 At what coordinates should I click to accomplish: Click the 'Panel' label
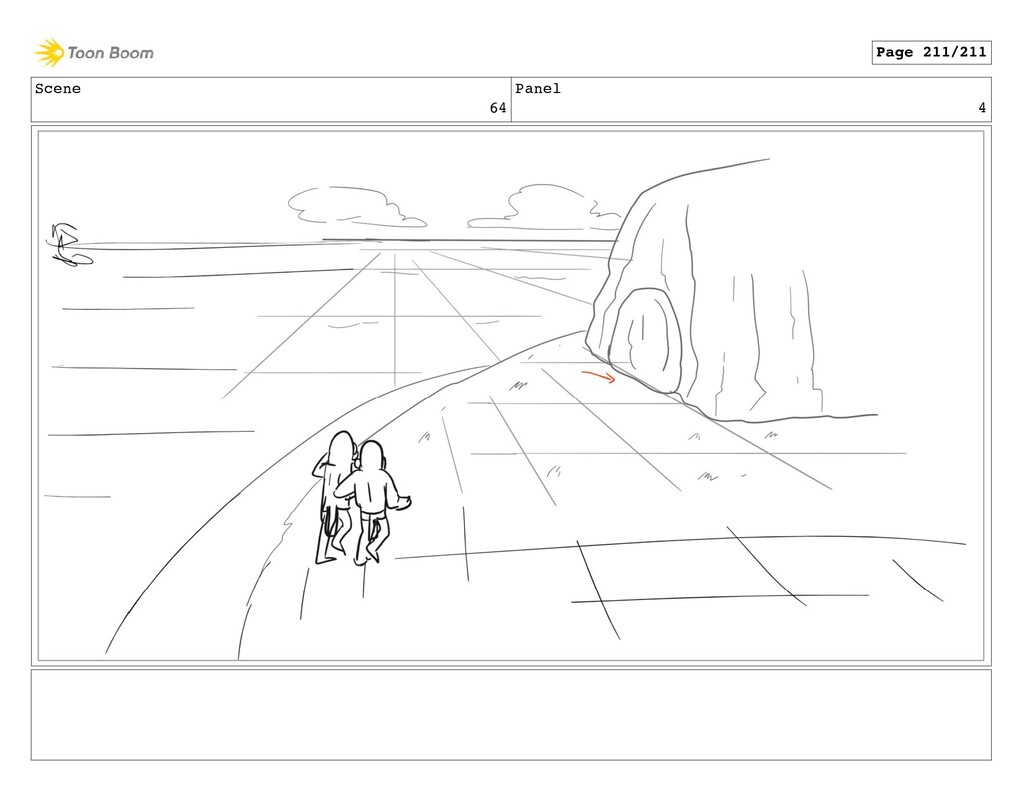click(538, 89)
